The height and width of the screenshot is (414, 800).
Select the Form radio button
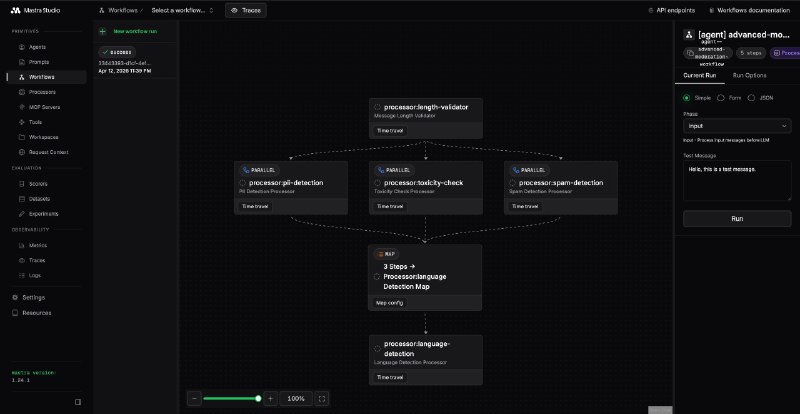pyautogui.click(x=721, y=98)
